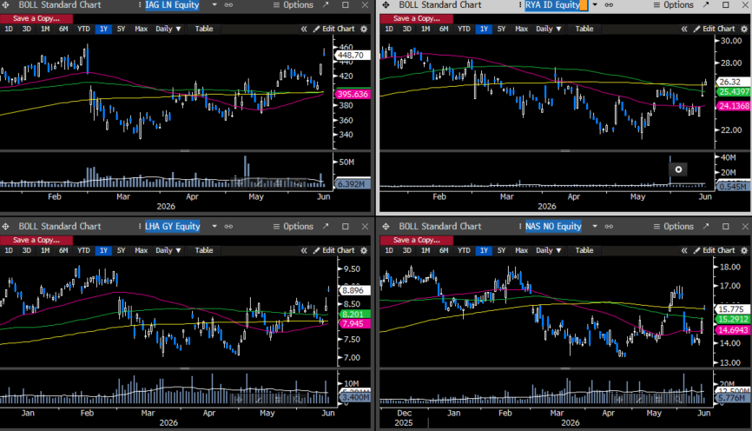
Task: Expand security dropdown arrow next to NAS NO Equity
Action: 595,226
